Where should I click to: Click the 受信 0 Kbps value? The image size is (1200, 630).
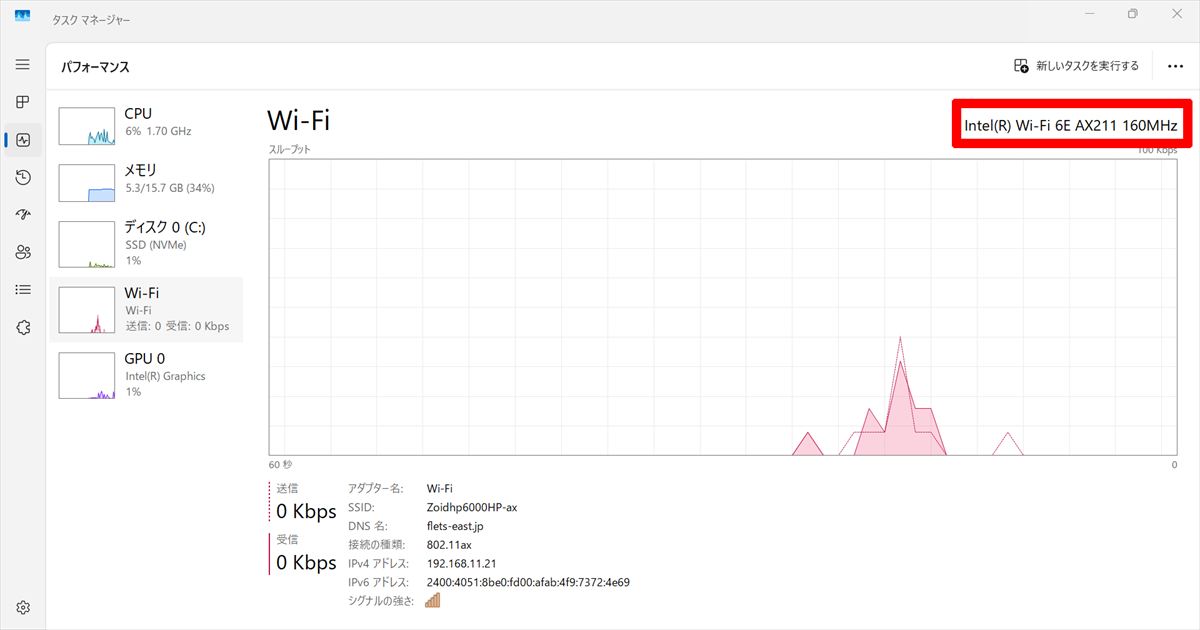[x=306, y=563]
